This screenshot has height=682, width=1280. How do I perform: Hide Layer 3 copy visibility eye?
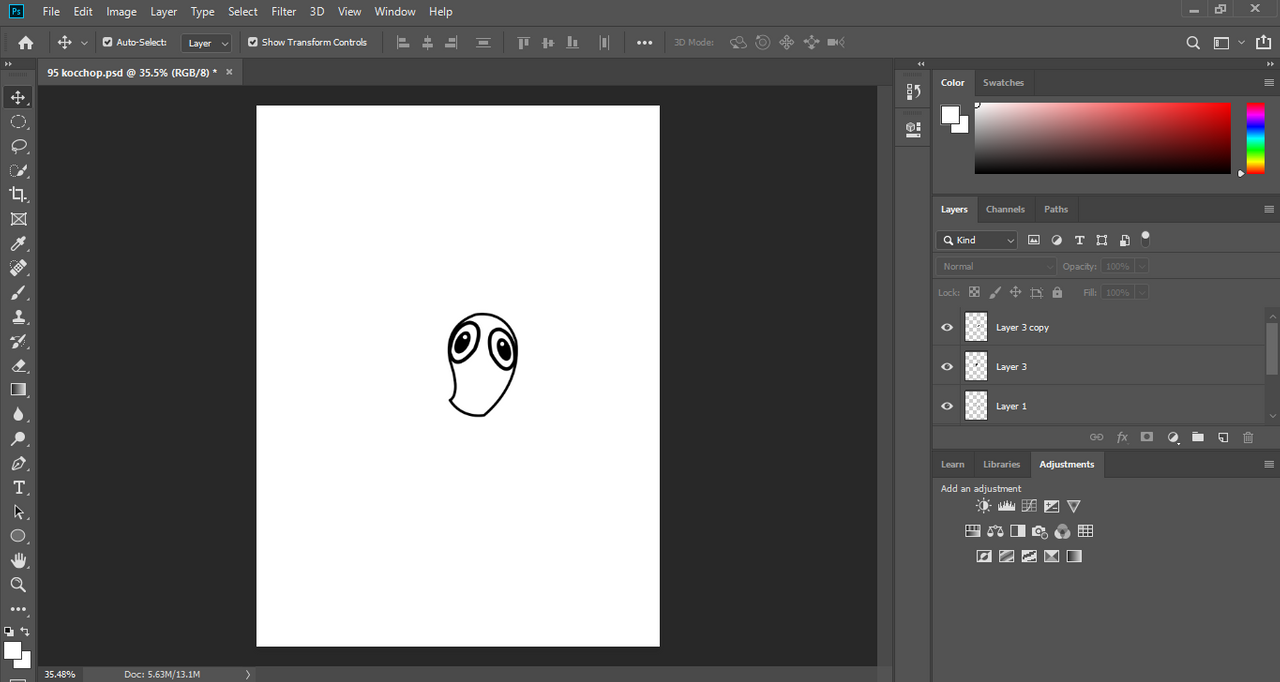point(947,327)
